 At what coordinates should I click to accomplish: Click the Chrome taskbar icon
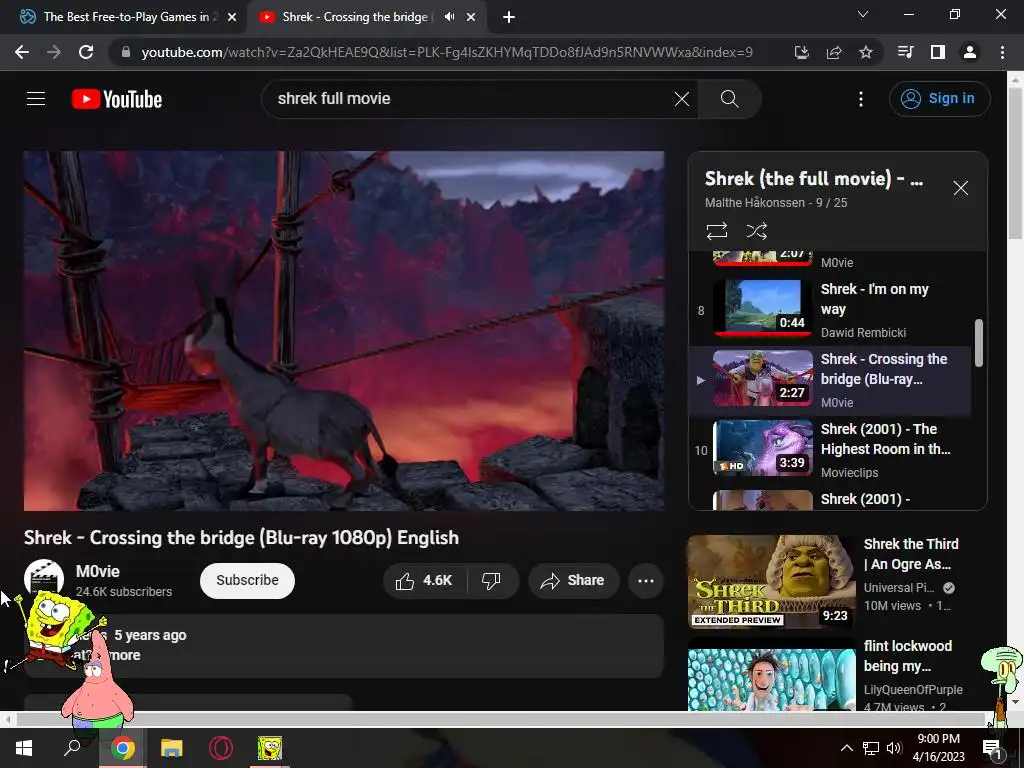click(122, 748)
